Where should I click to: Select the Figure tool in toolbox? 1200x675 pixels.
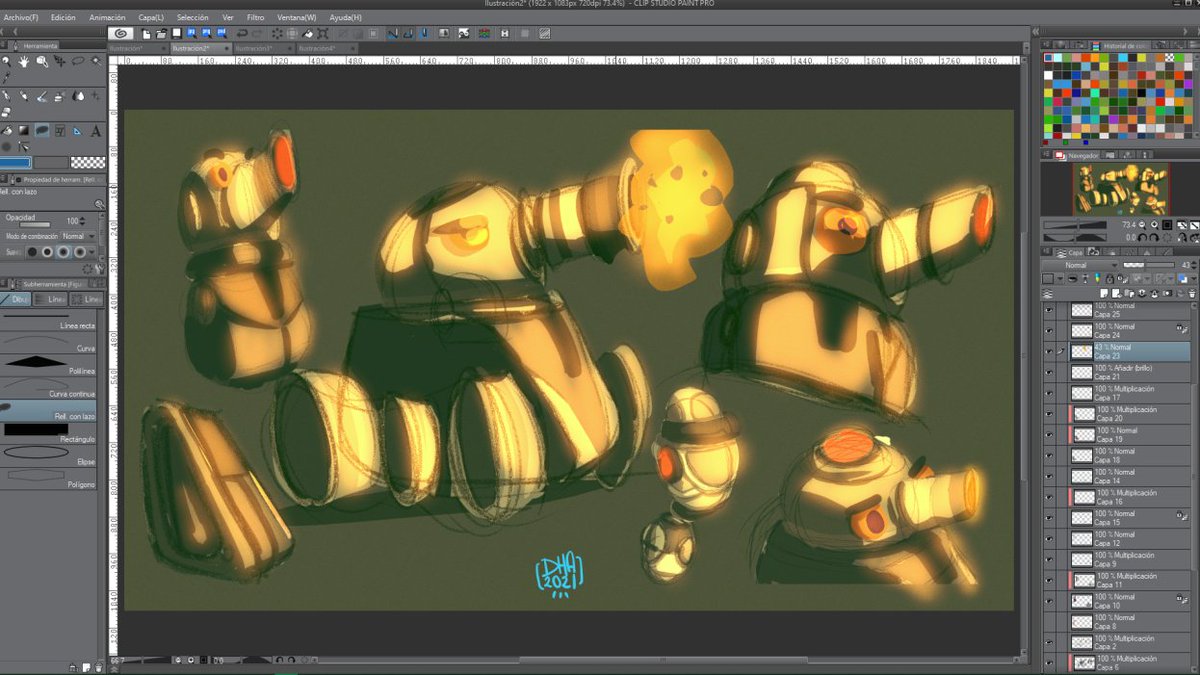click(x=42, y=131)
